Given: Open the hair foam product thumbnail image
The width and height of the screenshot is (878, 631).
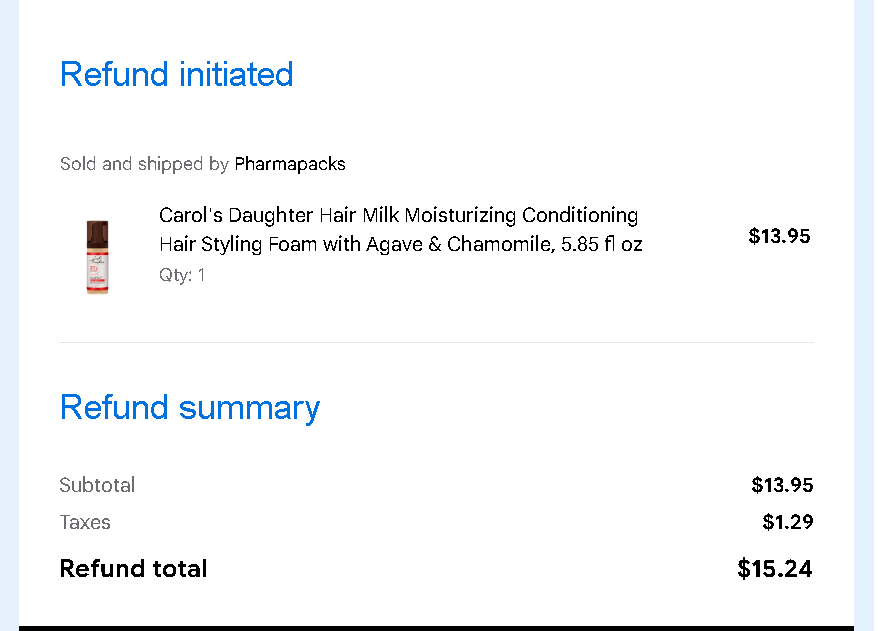Looking at the screenshot, I should 97,257.
